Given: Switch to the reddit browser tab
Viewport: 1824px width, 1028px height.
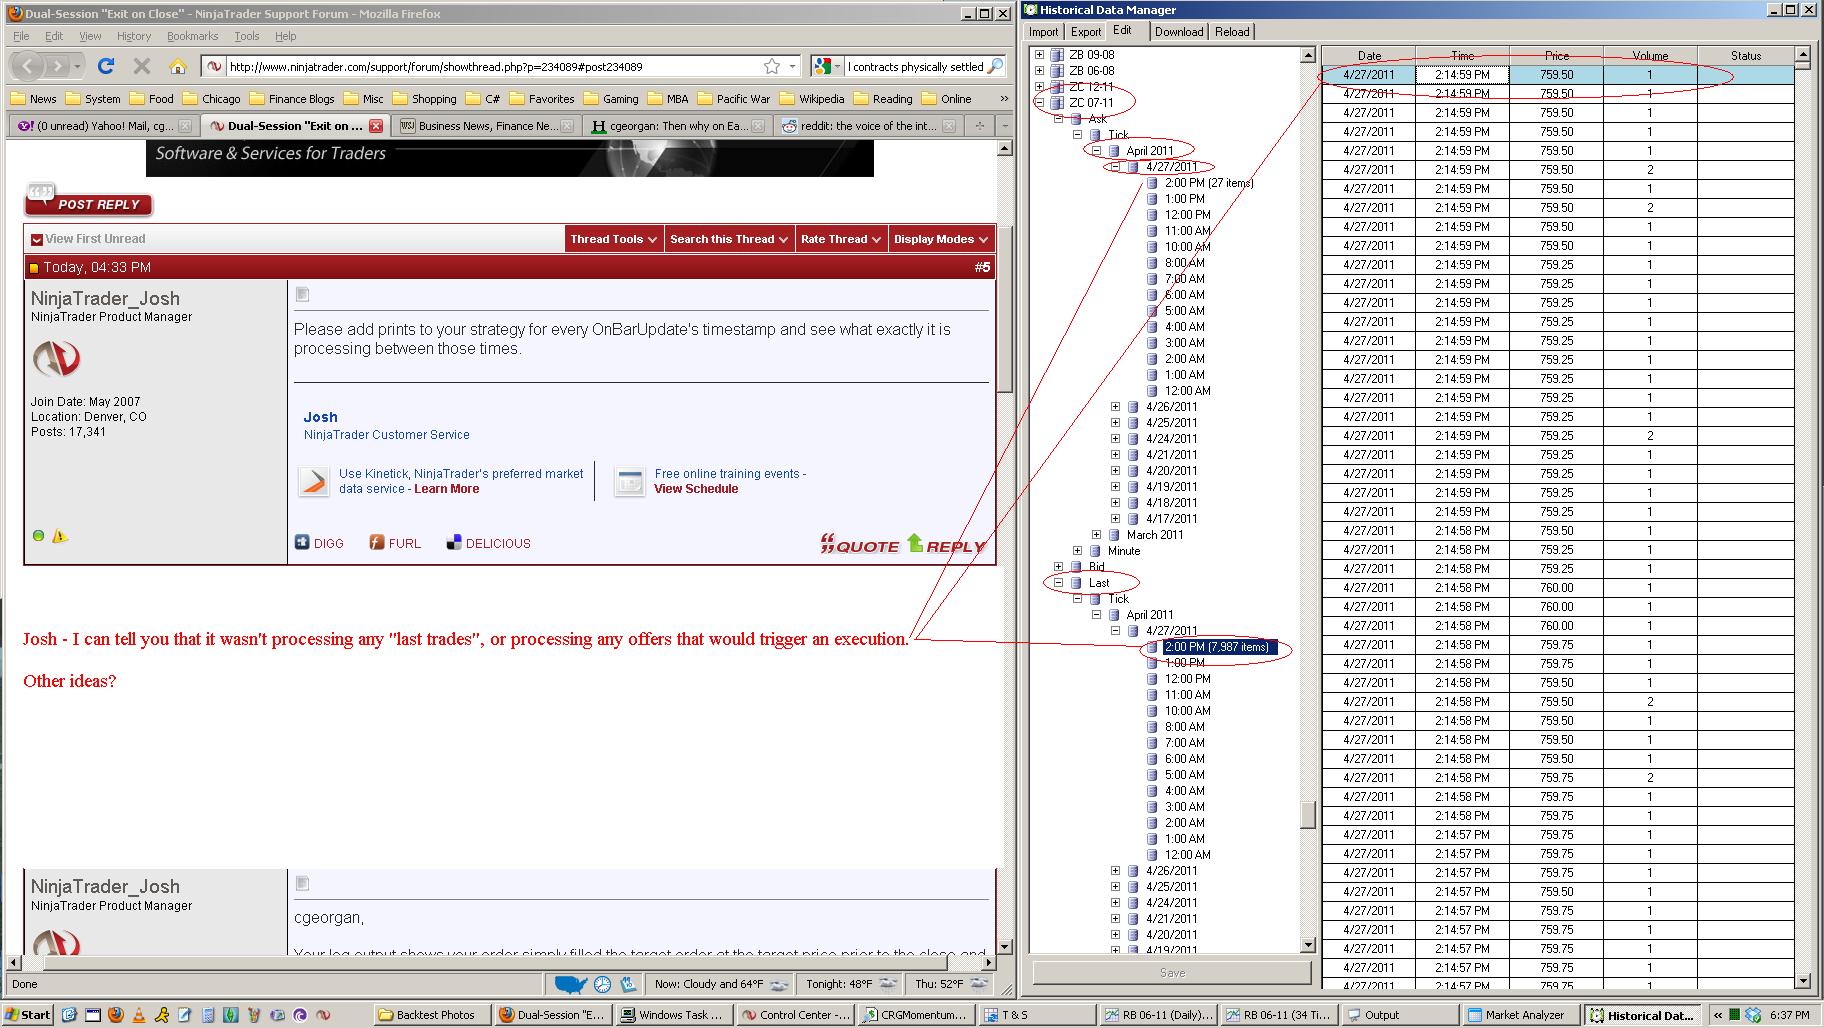Looking at the screenshot, I should pyautogui.click(x=868, y=126).
